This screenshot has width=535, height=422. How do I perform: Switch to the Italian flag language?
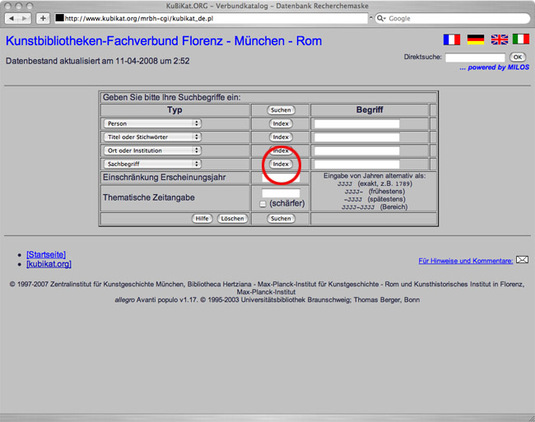521,39
